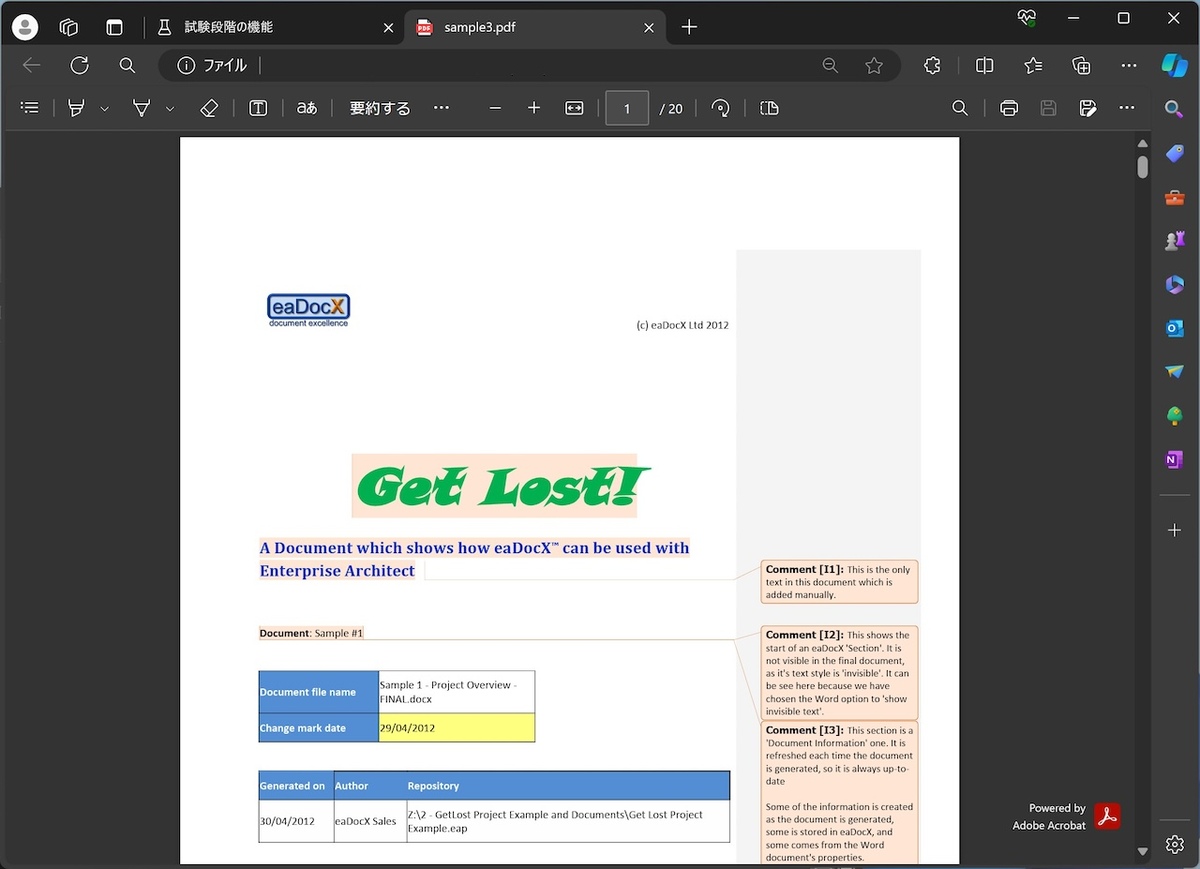This screenshot has height=869, width=1200.
Task: Open Copilot in the top corner
Action: tap(1174, 65)
